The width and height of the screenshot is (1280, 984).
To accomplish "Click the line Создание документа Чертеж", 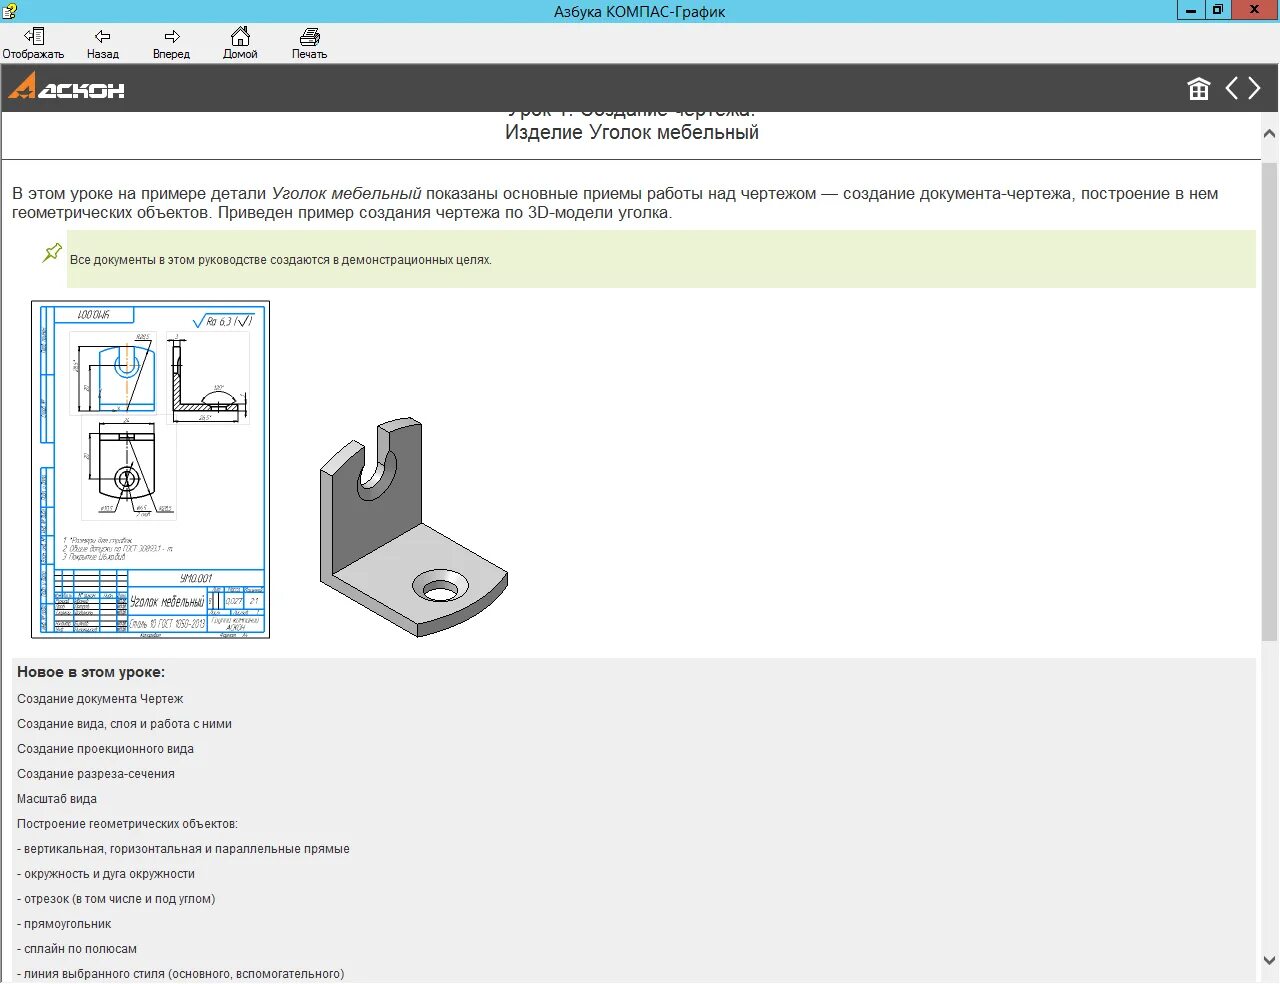I will pyautogui.click(x=100, y=699).
